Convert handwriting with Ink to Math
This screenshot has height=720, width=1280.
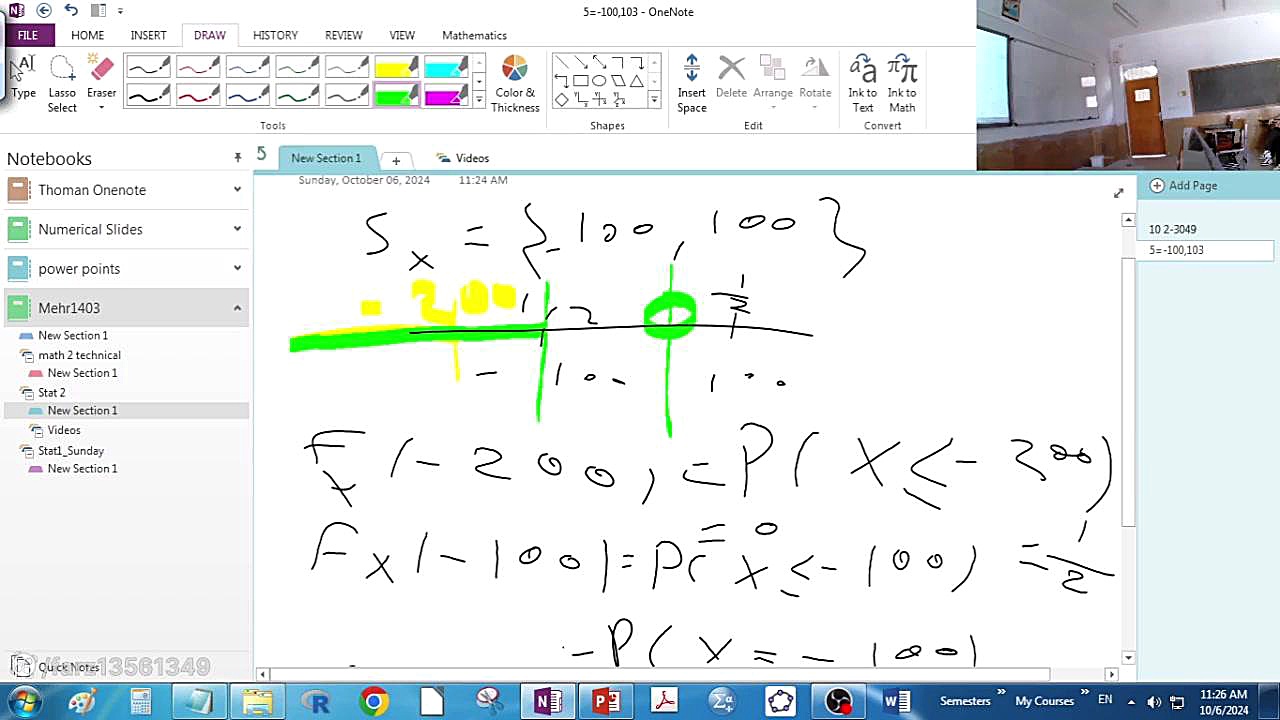tap(902, 83)
